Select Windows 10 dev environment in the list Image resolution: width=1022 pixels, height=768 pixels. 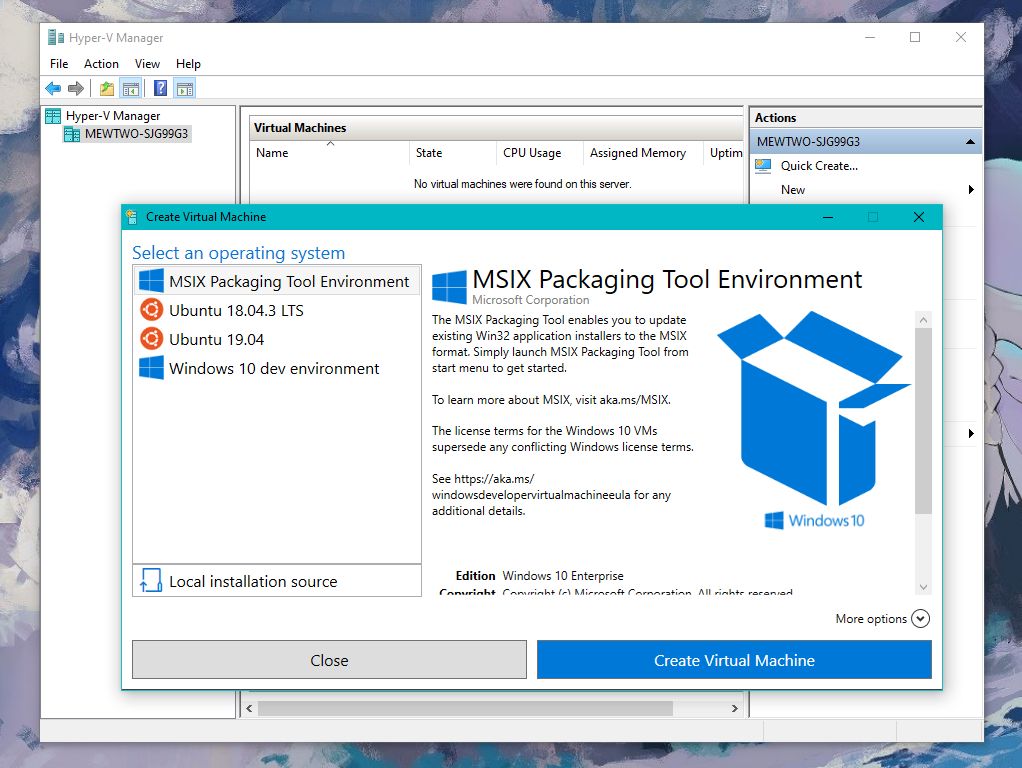pos(277,368)
